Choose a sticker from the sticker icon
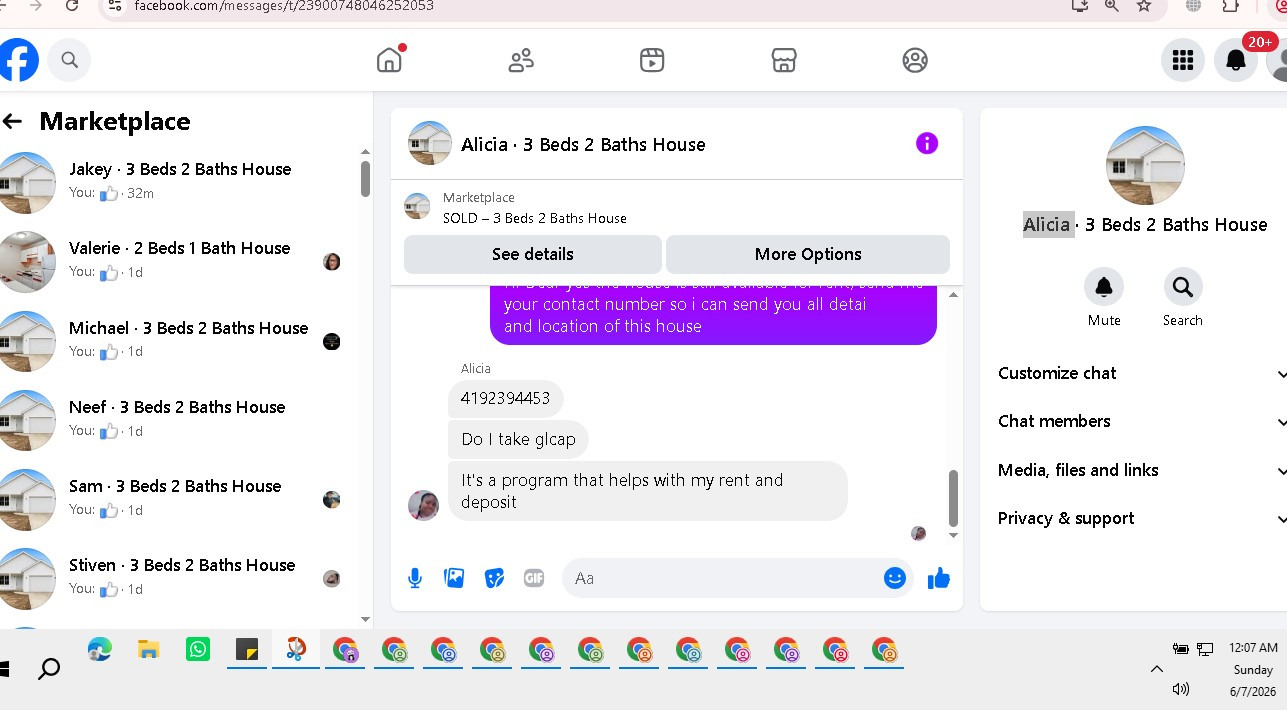 494,578
